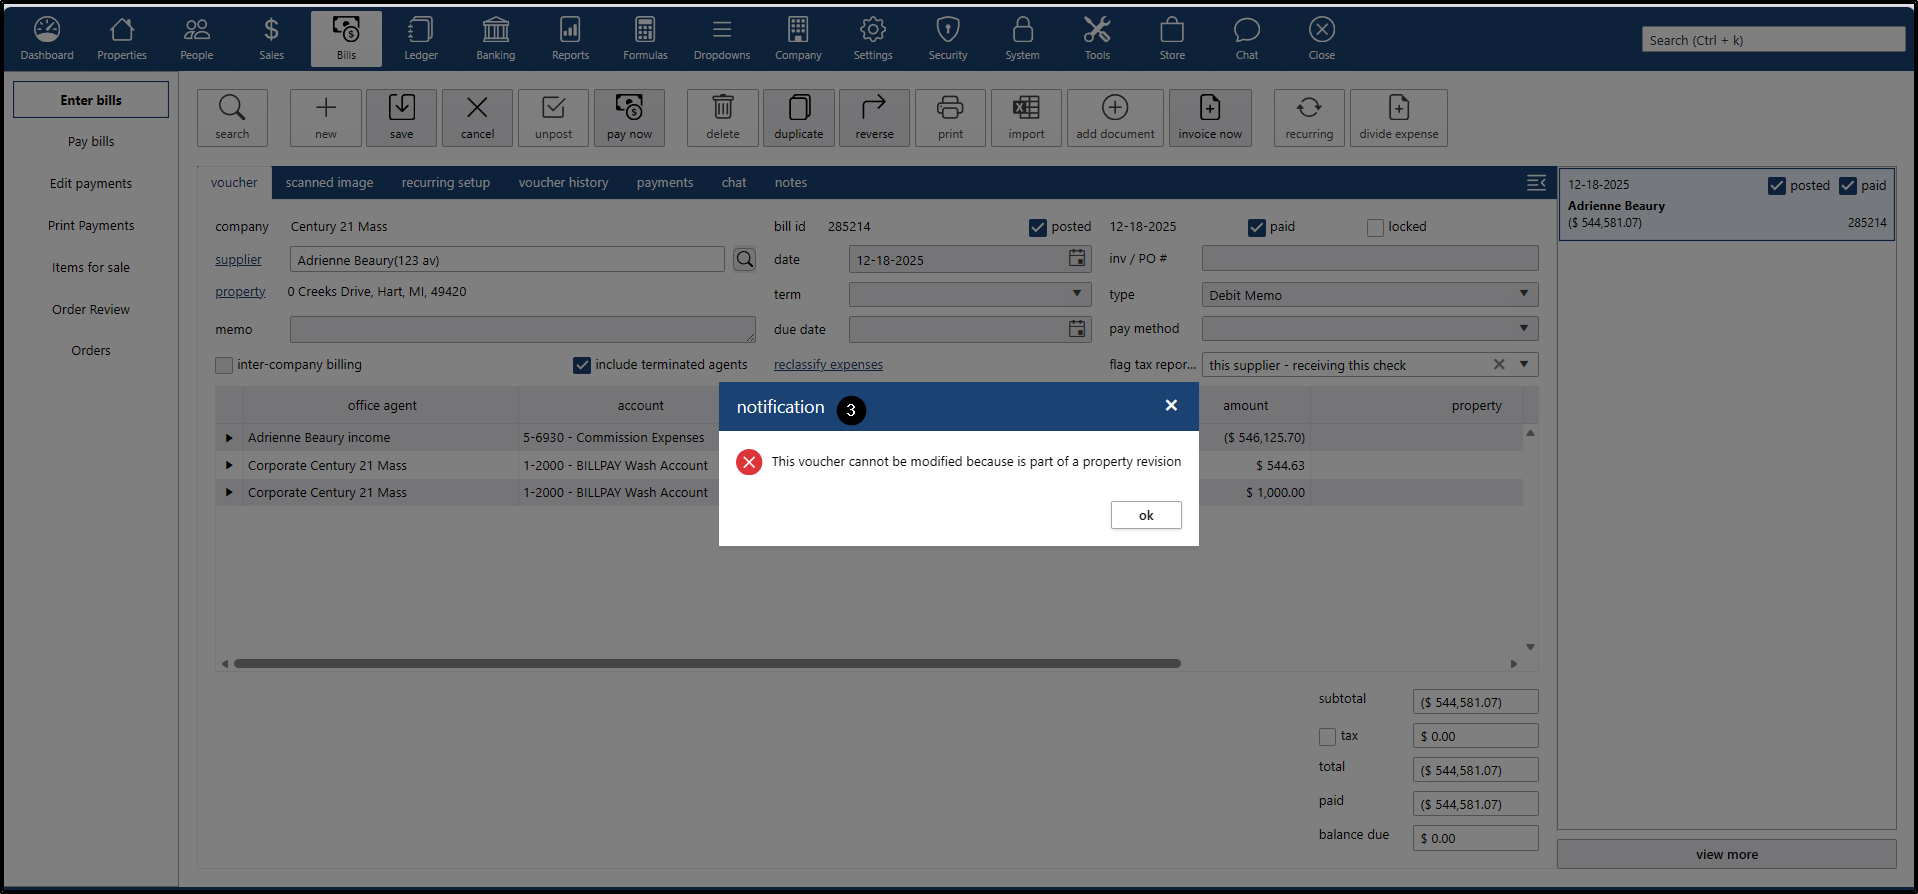1918x894 pixels.
Task: Open the Pay bills sidebar item
Action: 91,142
